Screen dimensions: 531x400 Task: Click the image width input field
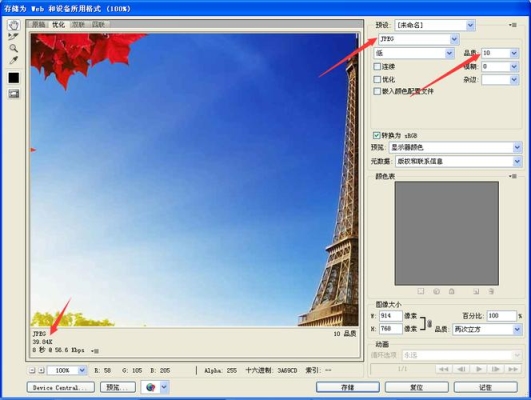[x=390, y=316]
